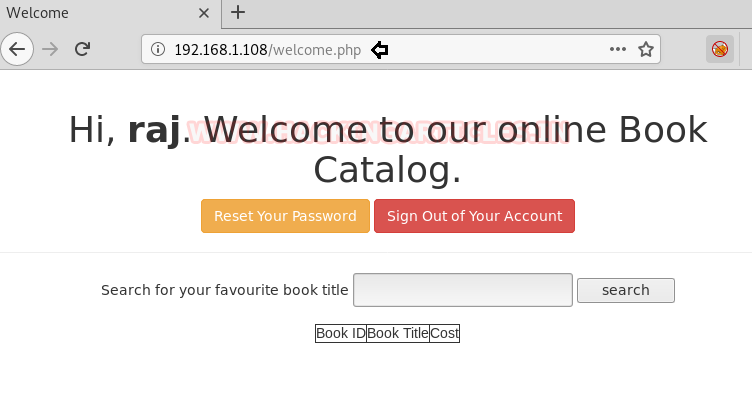
Task: Focus the book title search field
Action: tap(463, 290)
